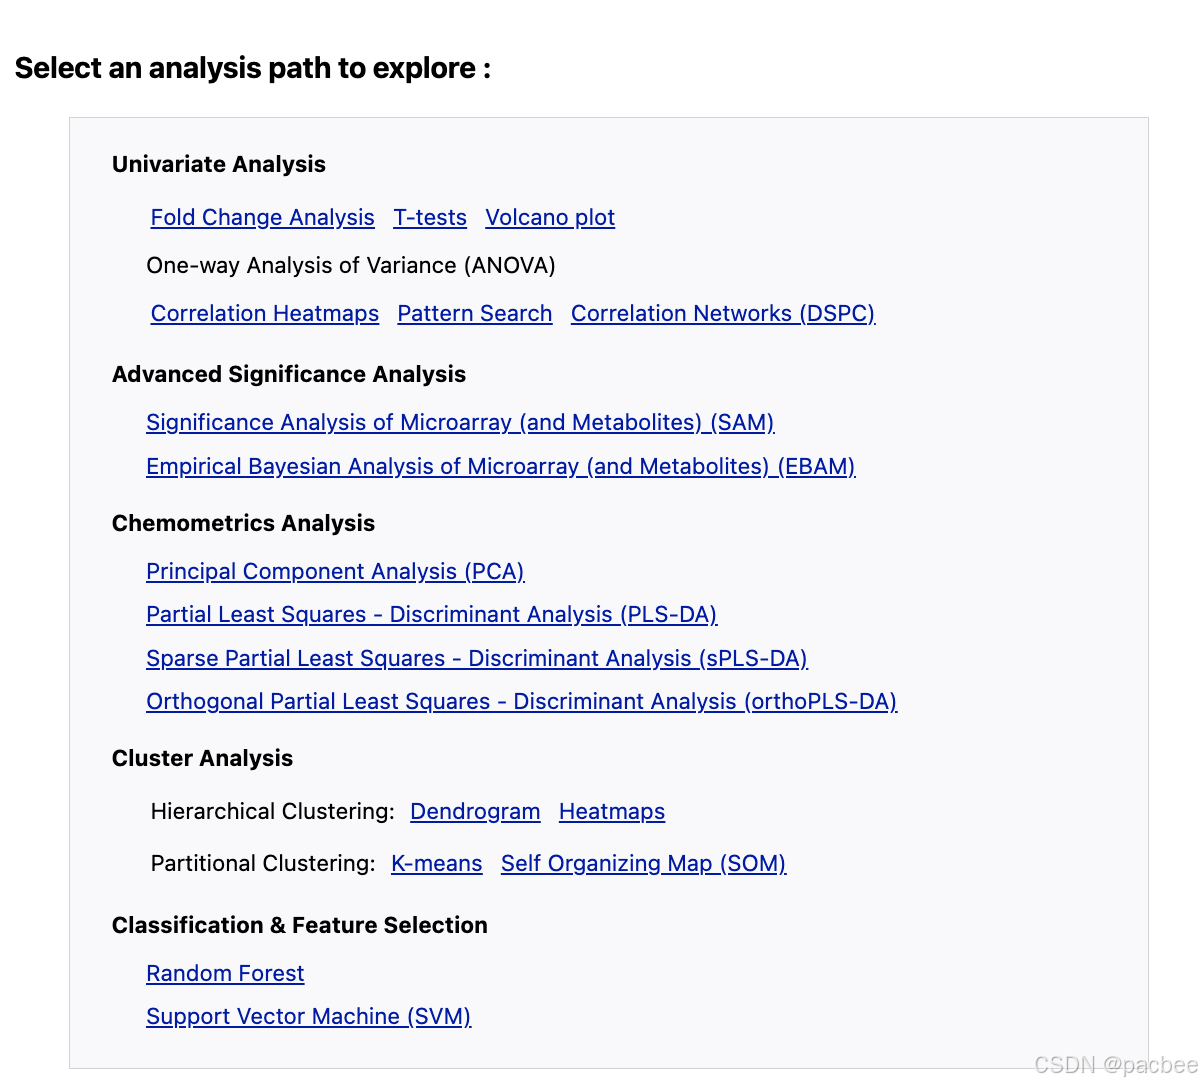Open the Dendrogram clustering link
Viewport: 1202px width, 1084px height.
[x=475, y=812]
